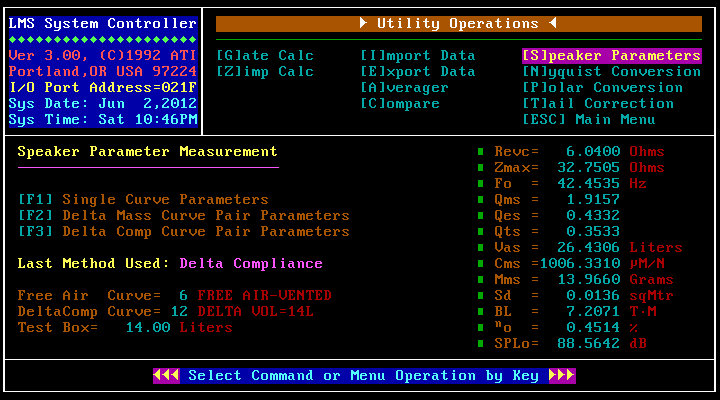Click the Cms value 1006.3310

click(x=580, y=264)
